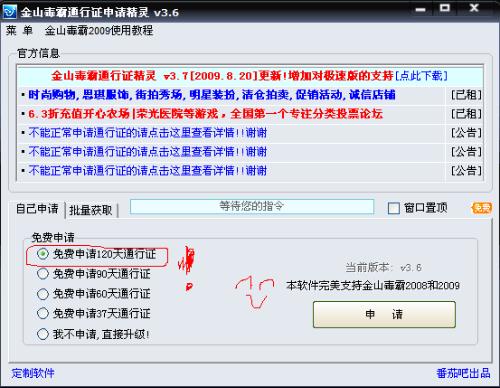Viewport: 500px width, 388px height.
Task: Click the app logo icon in title bar
Action: pos(9,12)
